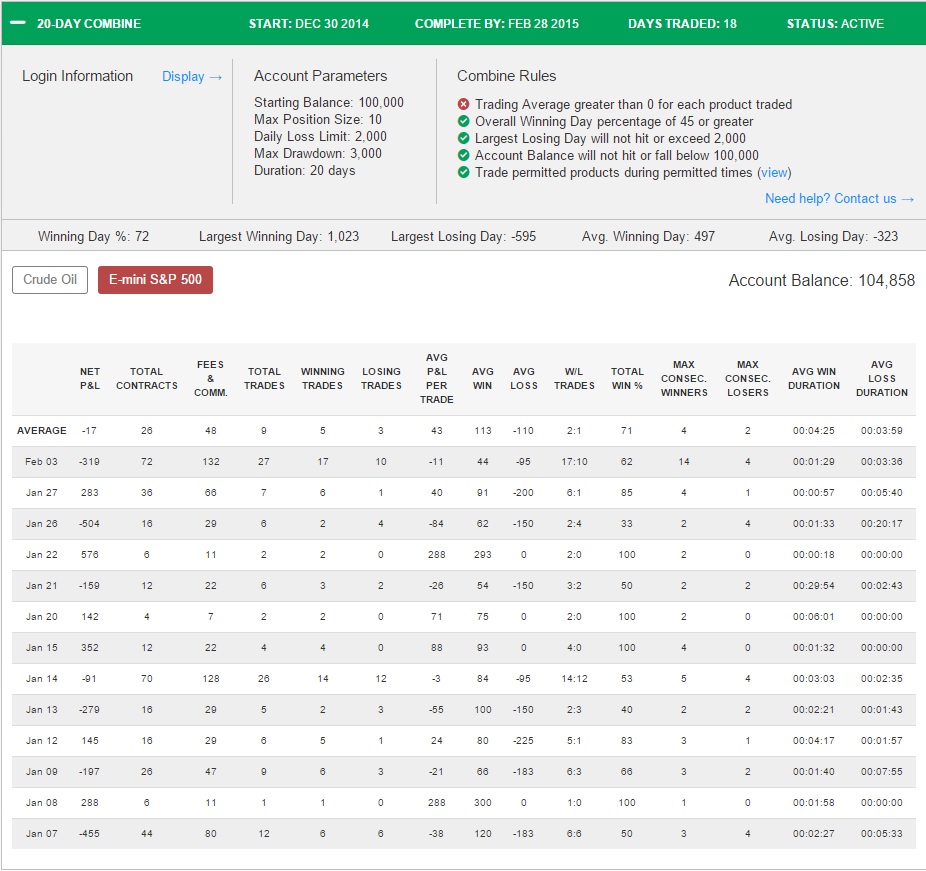
Task: Select the Jan 07 row date
Action: coord(41,834)
